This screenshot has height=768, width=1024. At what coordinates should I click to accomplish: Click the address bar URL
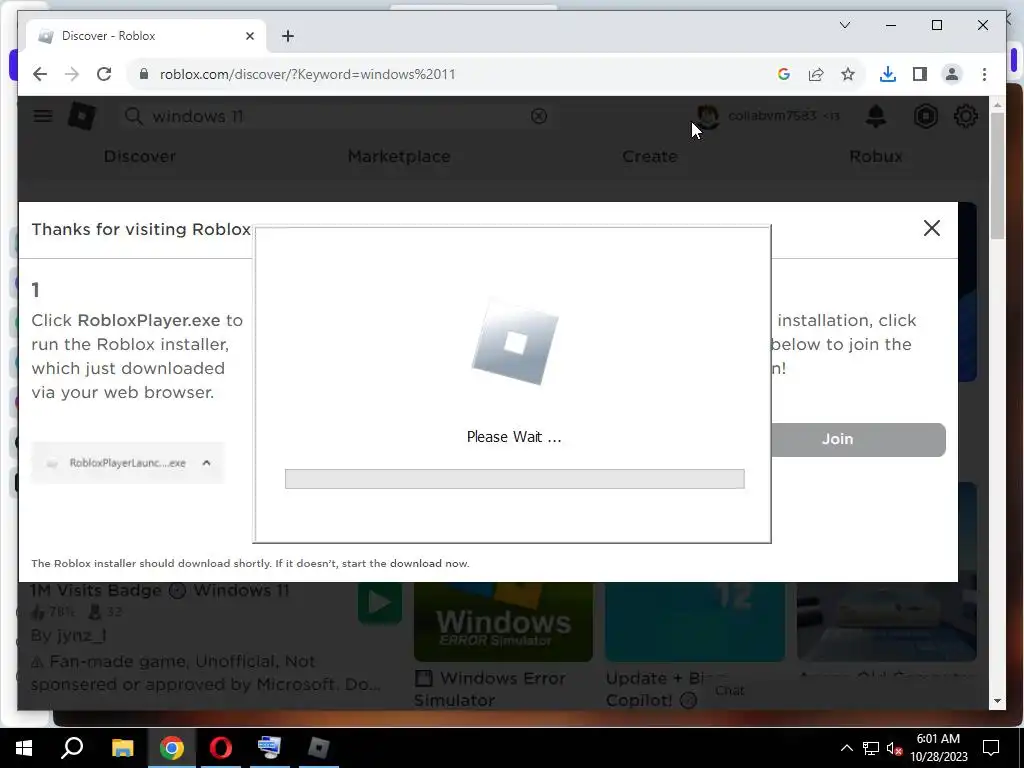tap(308, 74)
